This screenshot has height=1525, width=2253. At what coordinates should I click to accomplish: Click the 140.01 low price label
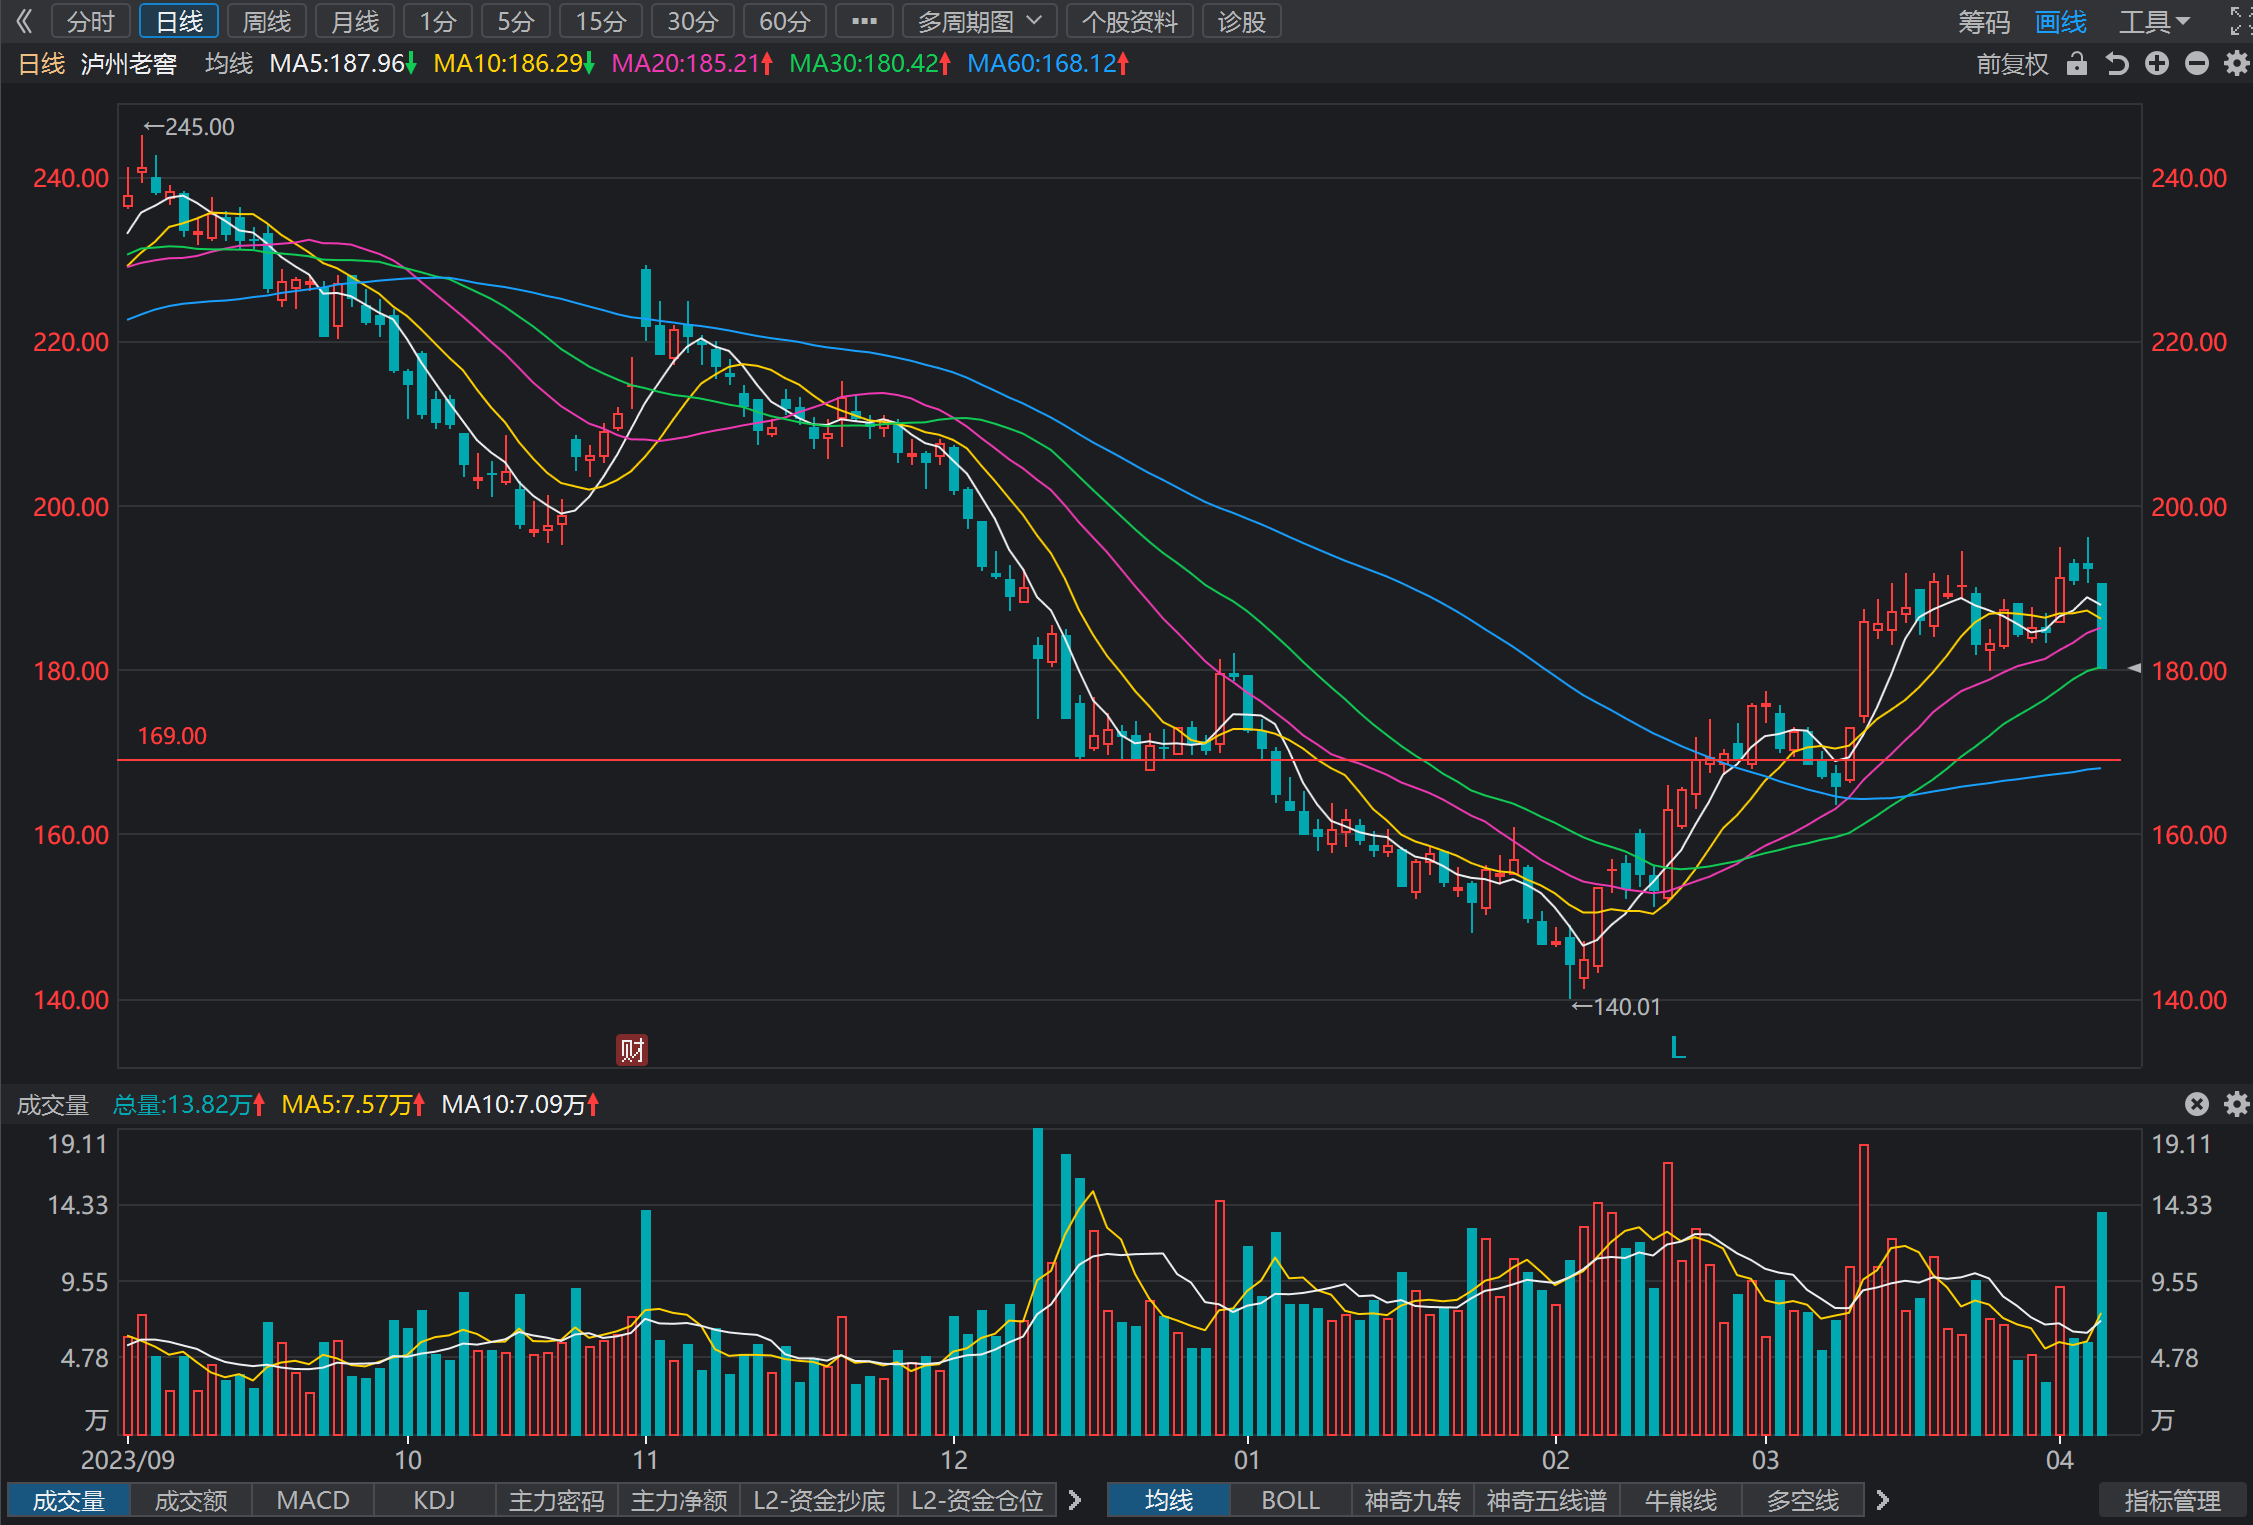(x=1616, y=1007)
